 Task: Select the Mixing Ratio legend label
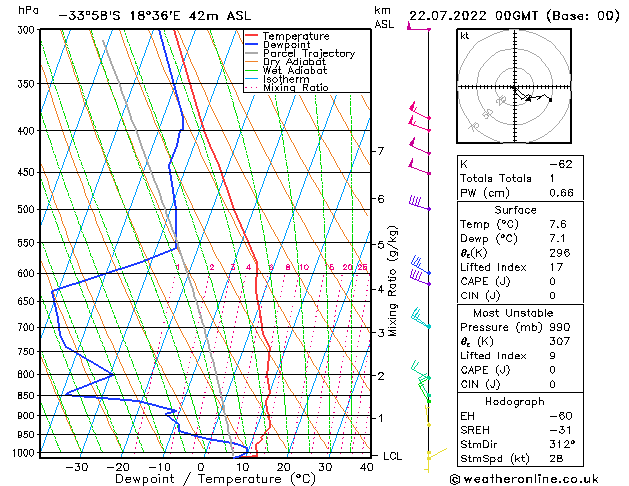pos(296,87)
